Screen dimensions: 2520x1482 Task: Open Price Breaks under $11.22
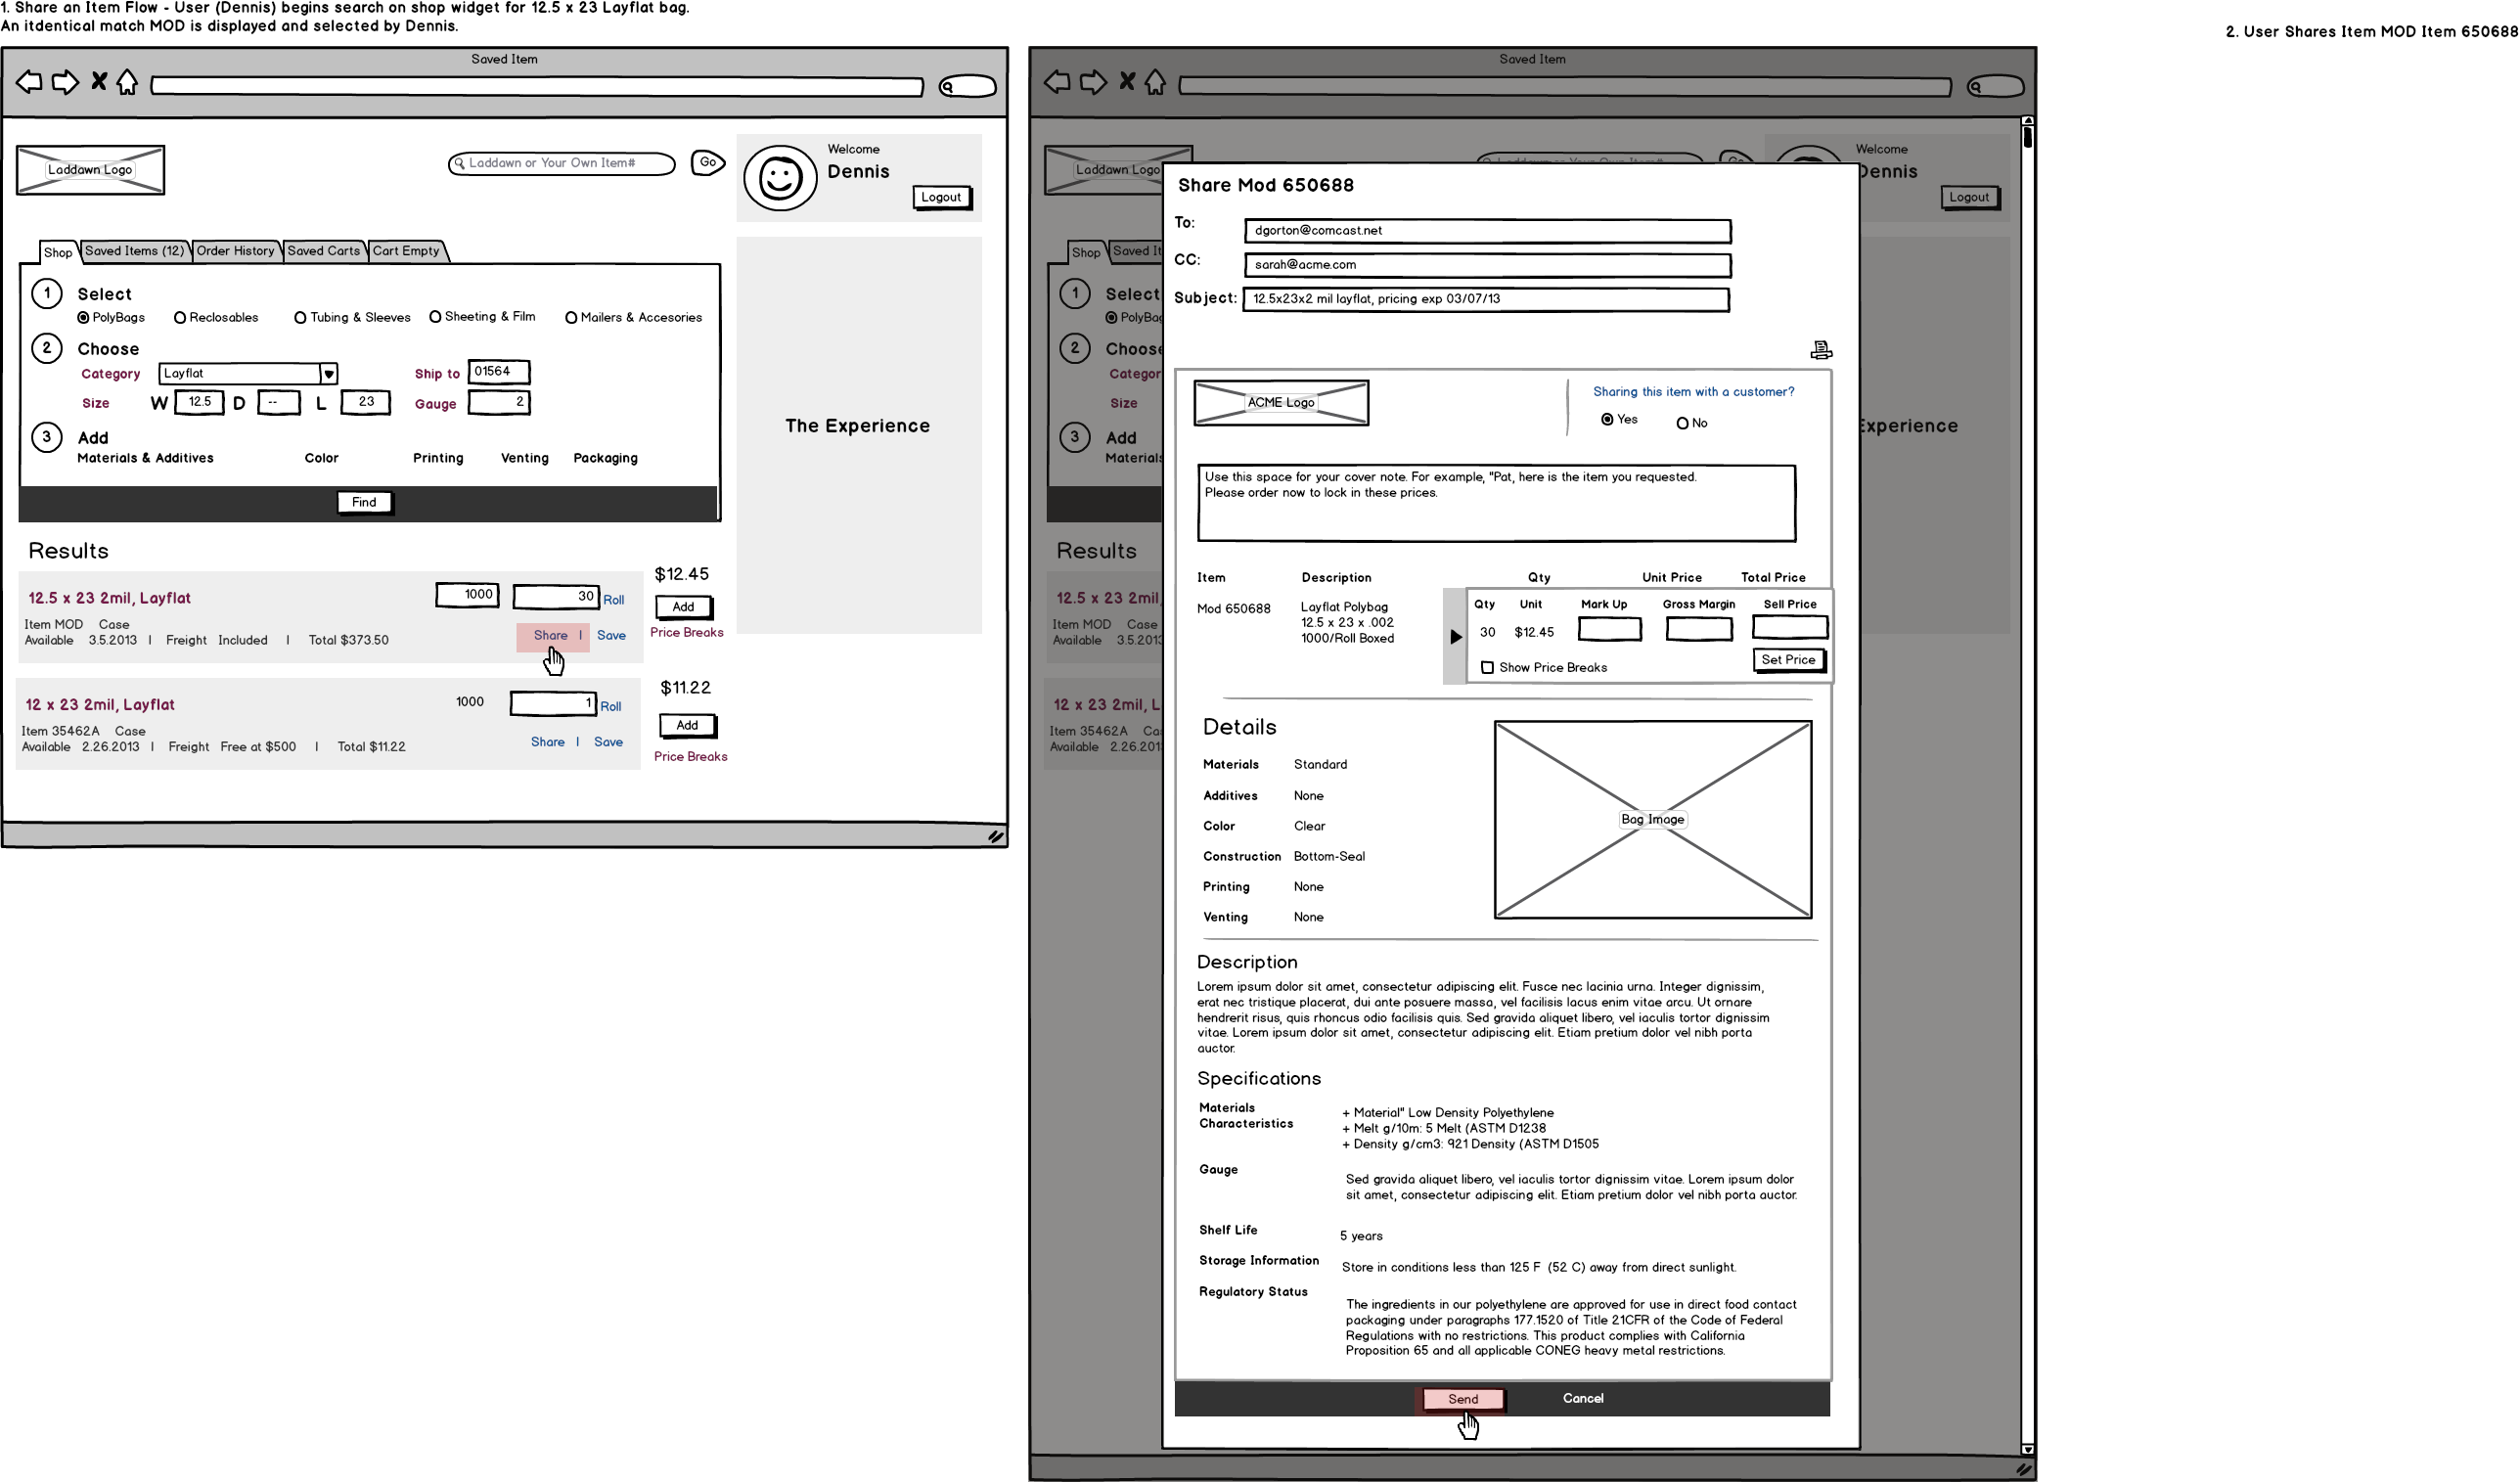click(x=691, y=756)
